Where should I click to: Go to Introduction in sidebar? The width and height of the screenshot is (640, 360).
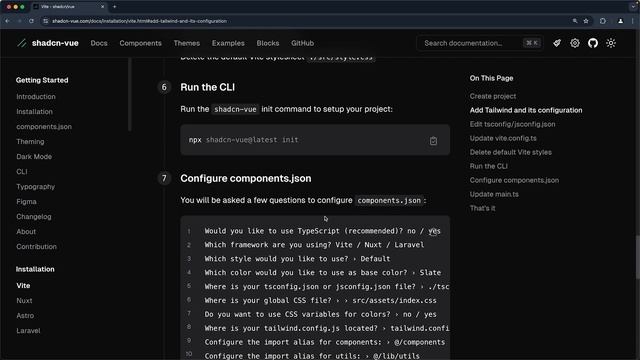36,97
